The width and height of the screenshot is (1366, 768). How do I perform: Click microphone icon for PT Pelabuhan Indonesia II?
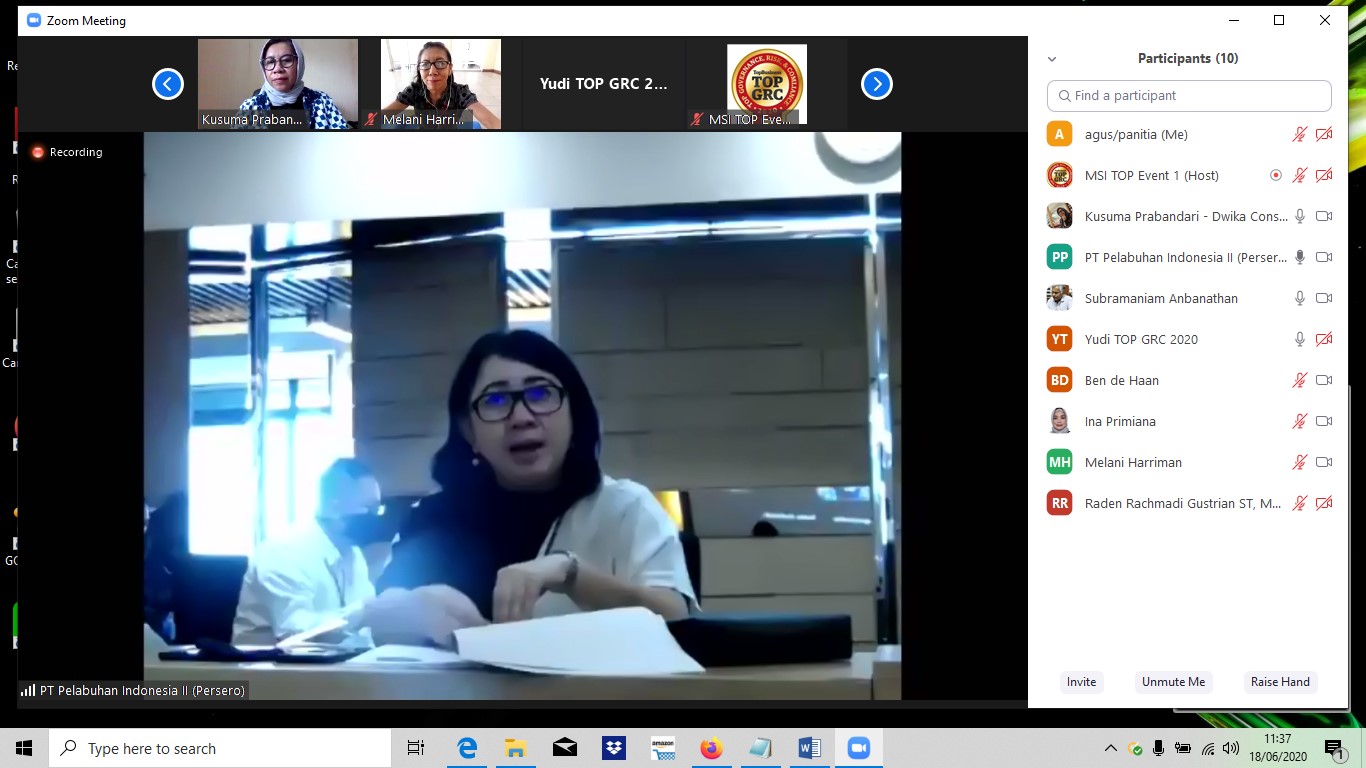tap(1300, 257)
